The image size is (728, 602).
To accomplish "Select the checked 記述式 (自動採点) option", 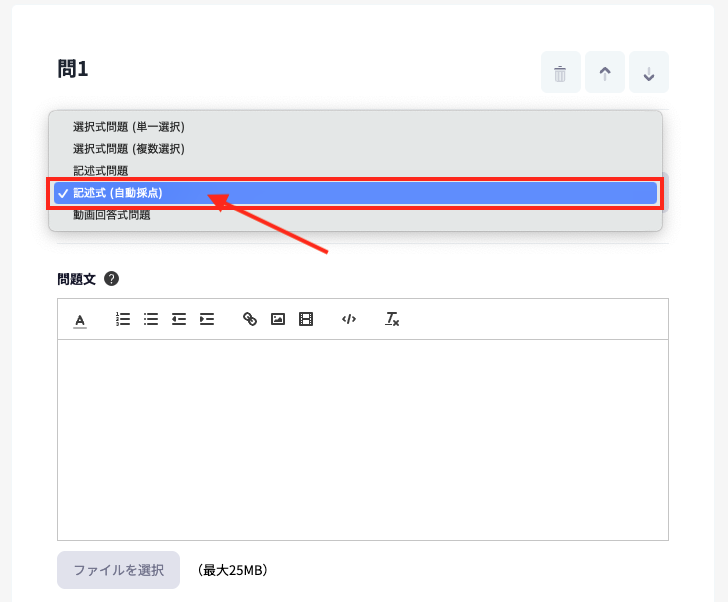I will coord(355,193).
